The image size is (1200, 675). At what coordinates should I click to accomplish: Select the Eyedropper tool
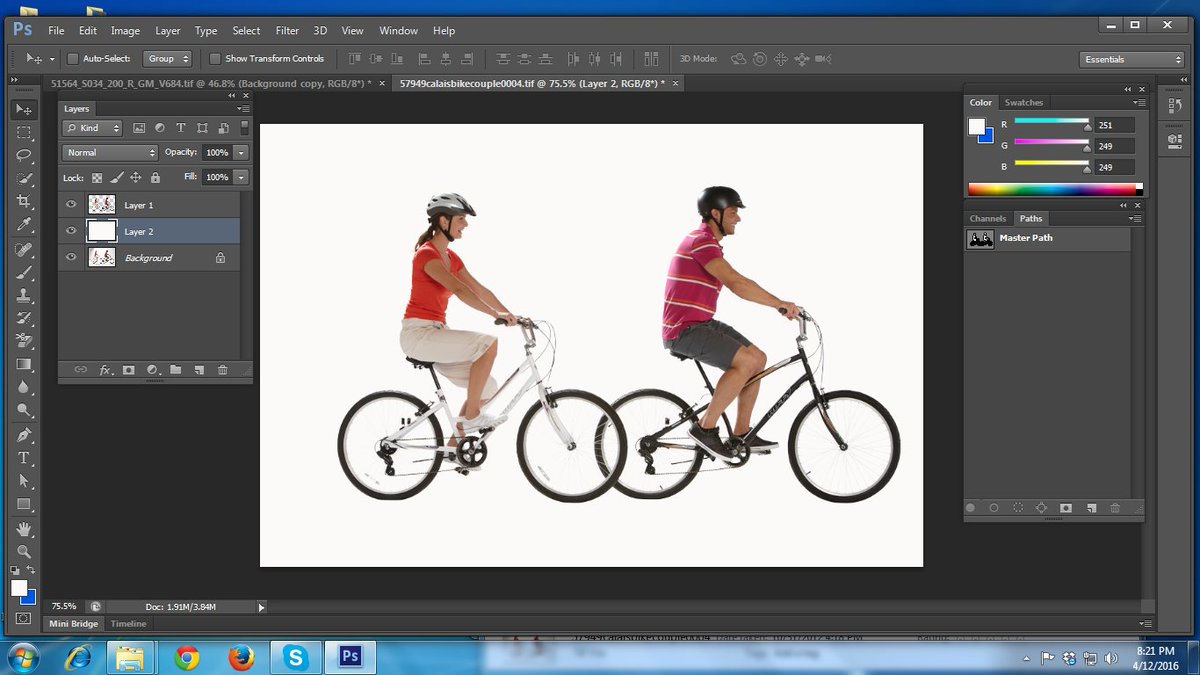tap(24, 224)
